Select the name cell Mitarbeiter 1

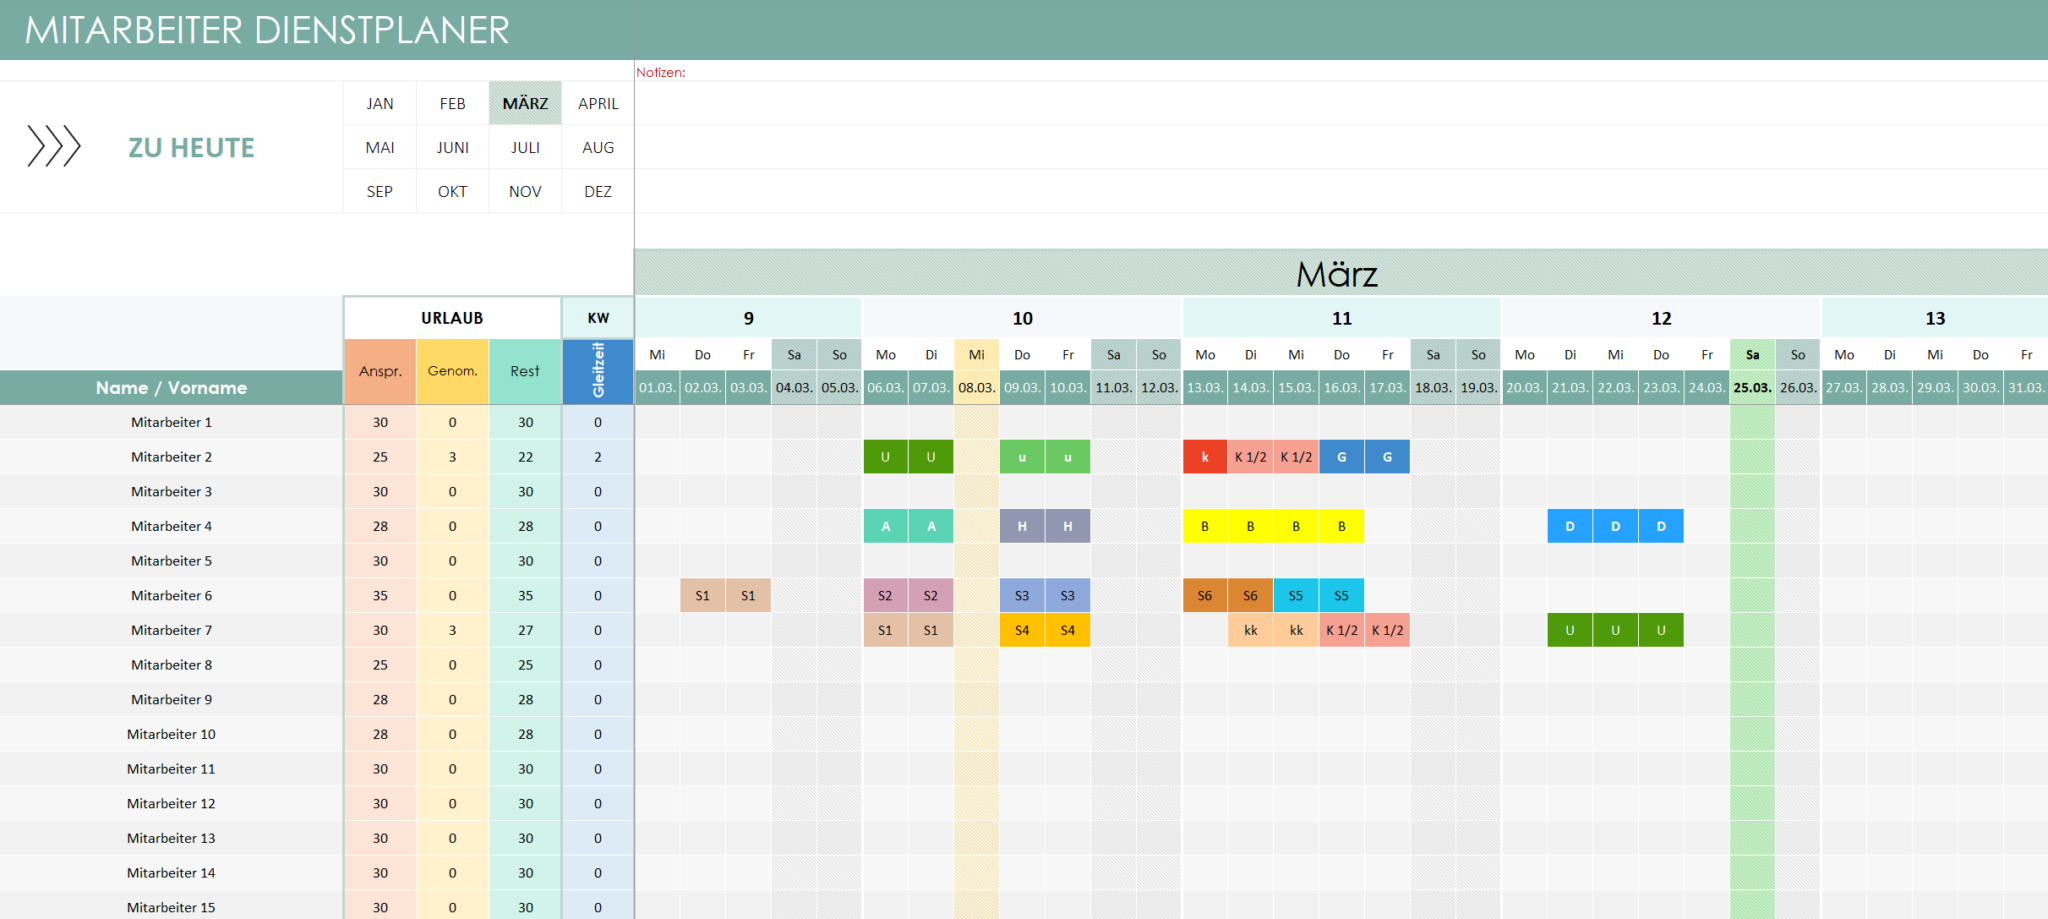point(171,422)
